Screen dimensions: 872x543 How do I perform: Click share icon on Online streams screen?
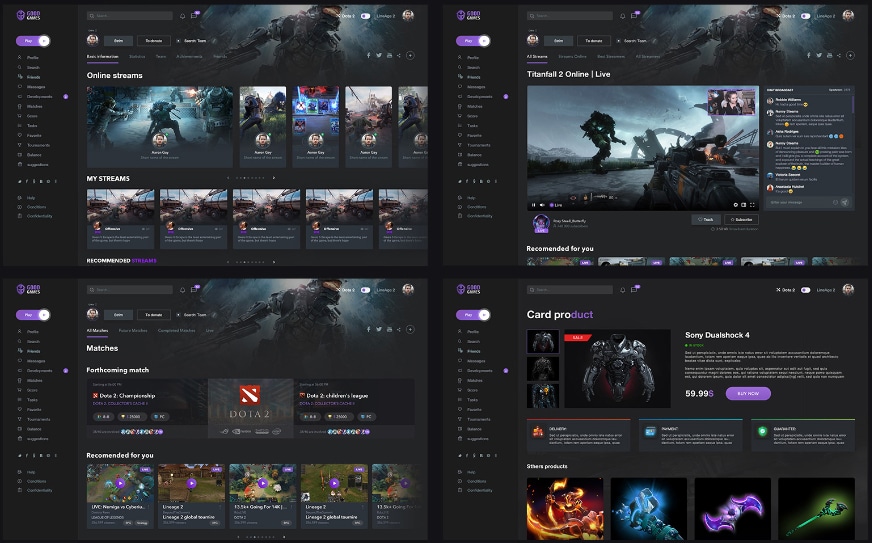coord(399,55)
